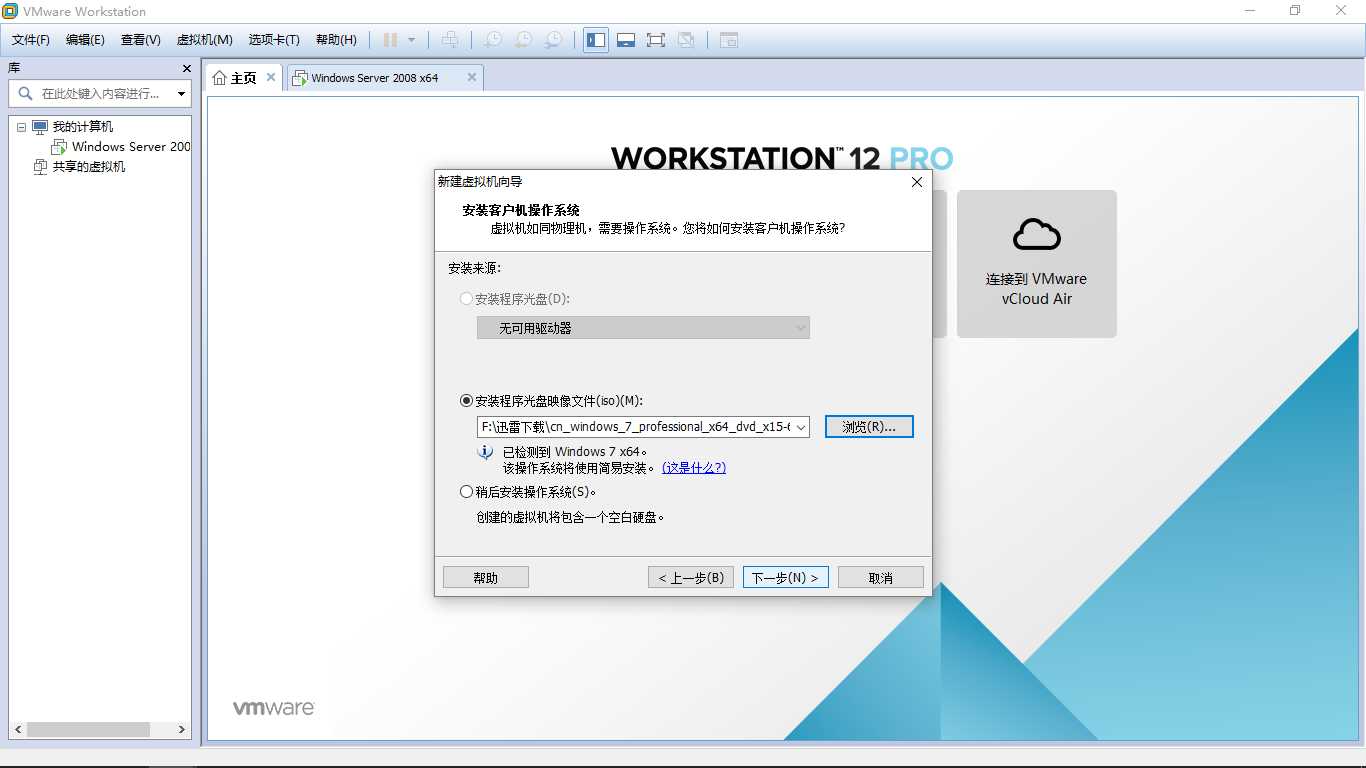Select 共享的虚拟机 in the library tree
The image size is (1366, 768).
[88, 167]
